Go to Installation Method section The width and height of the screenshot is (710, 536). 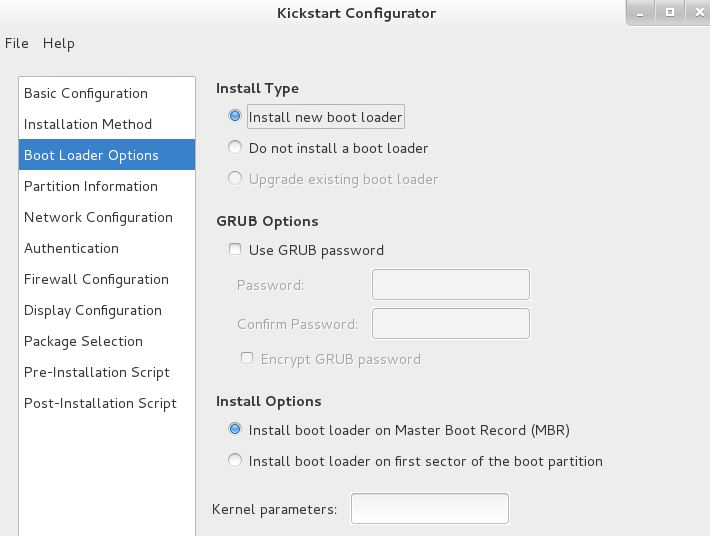[x=107, y=124]
